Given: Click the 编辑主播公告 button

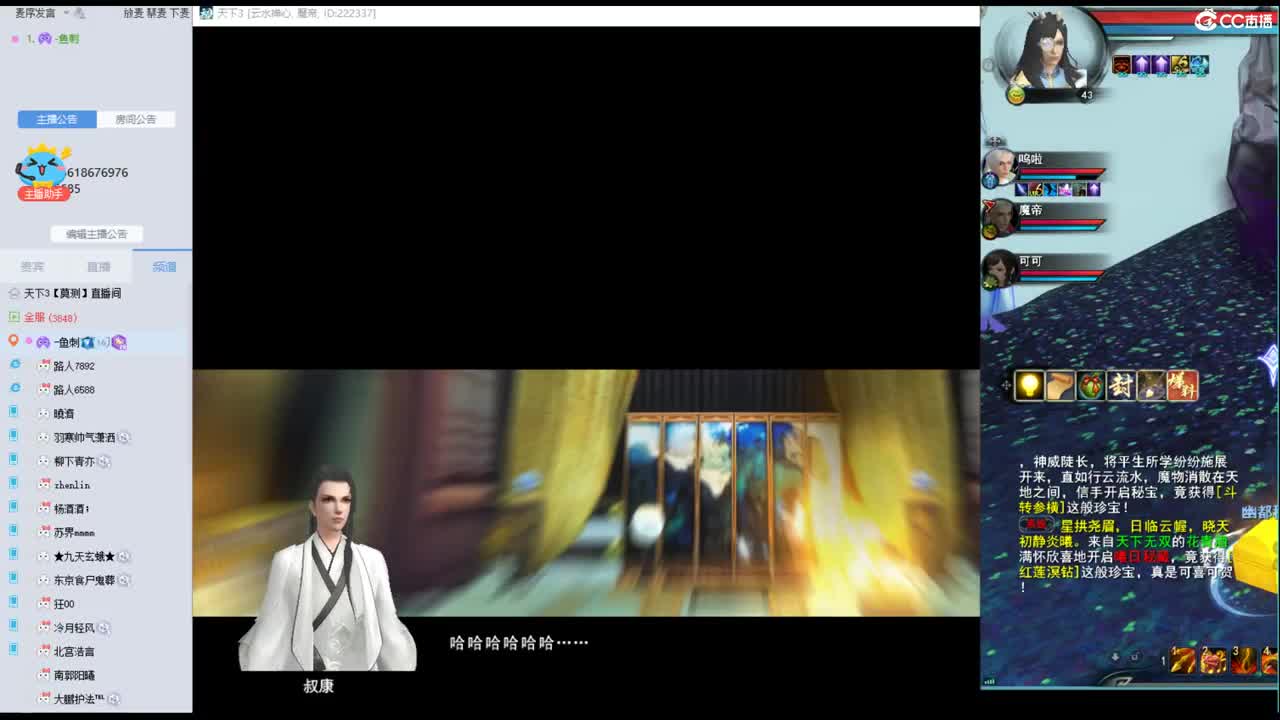Looking at the screenshot, I should [97, 234].
